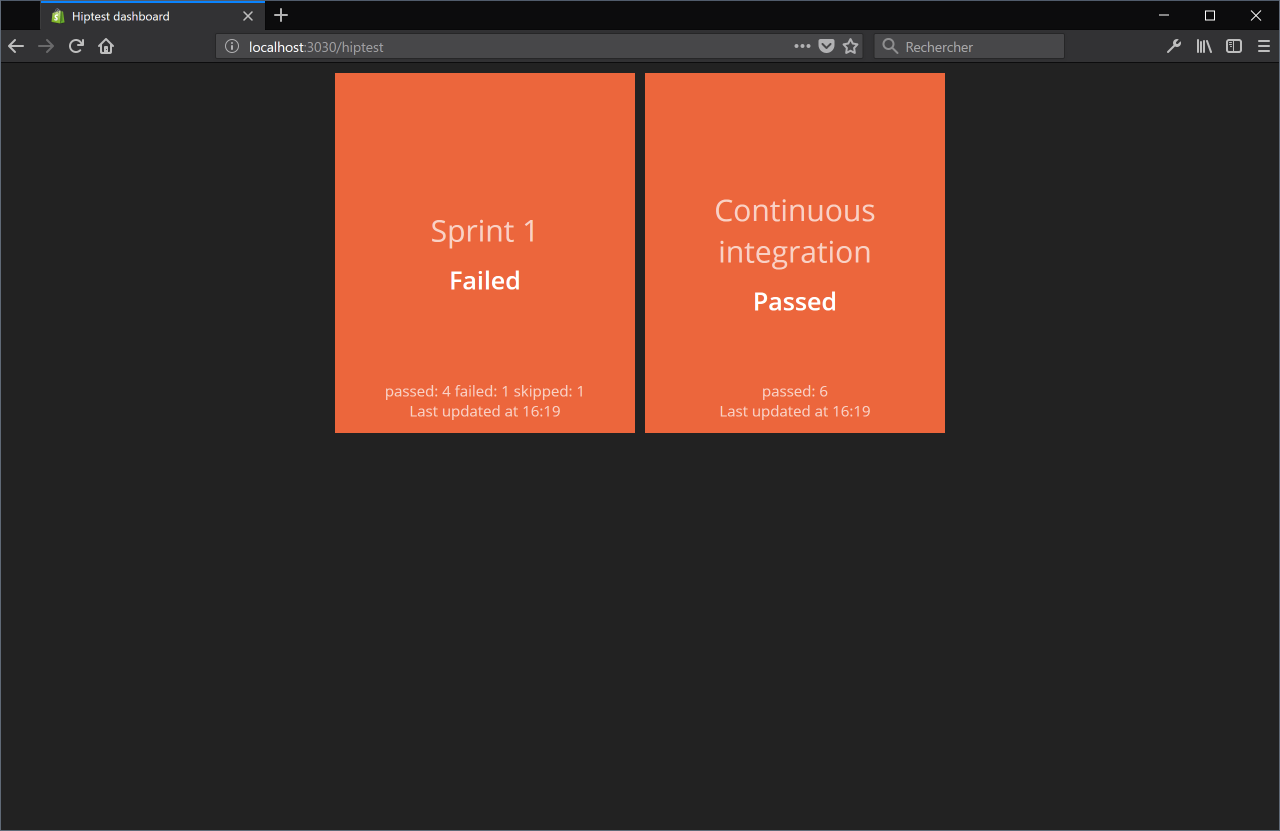1280x831 pixels.
Task: Minimize the Firefox window
Action: click(x=1164, y=15)
